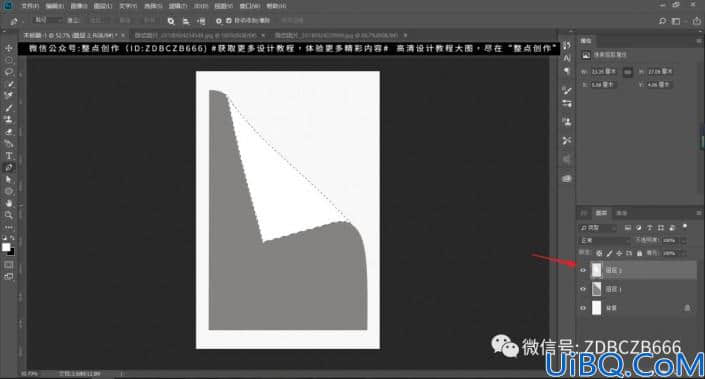Select the Hand tool
Screen dimensions: 705x379
[9, 203]
